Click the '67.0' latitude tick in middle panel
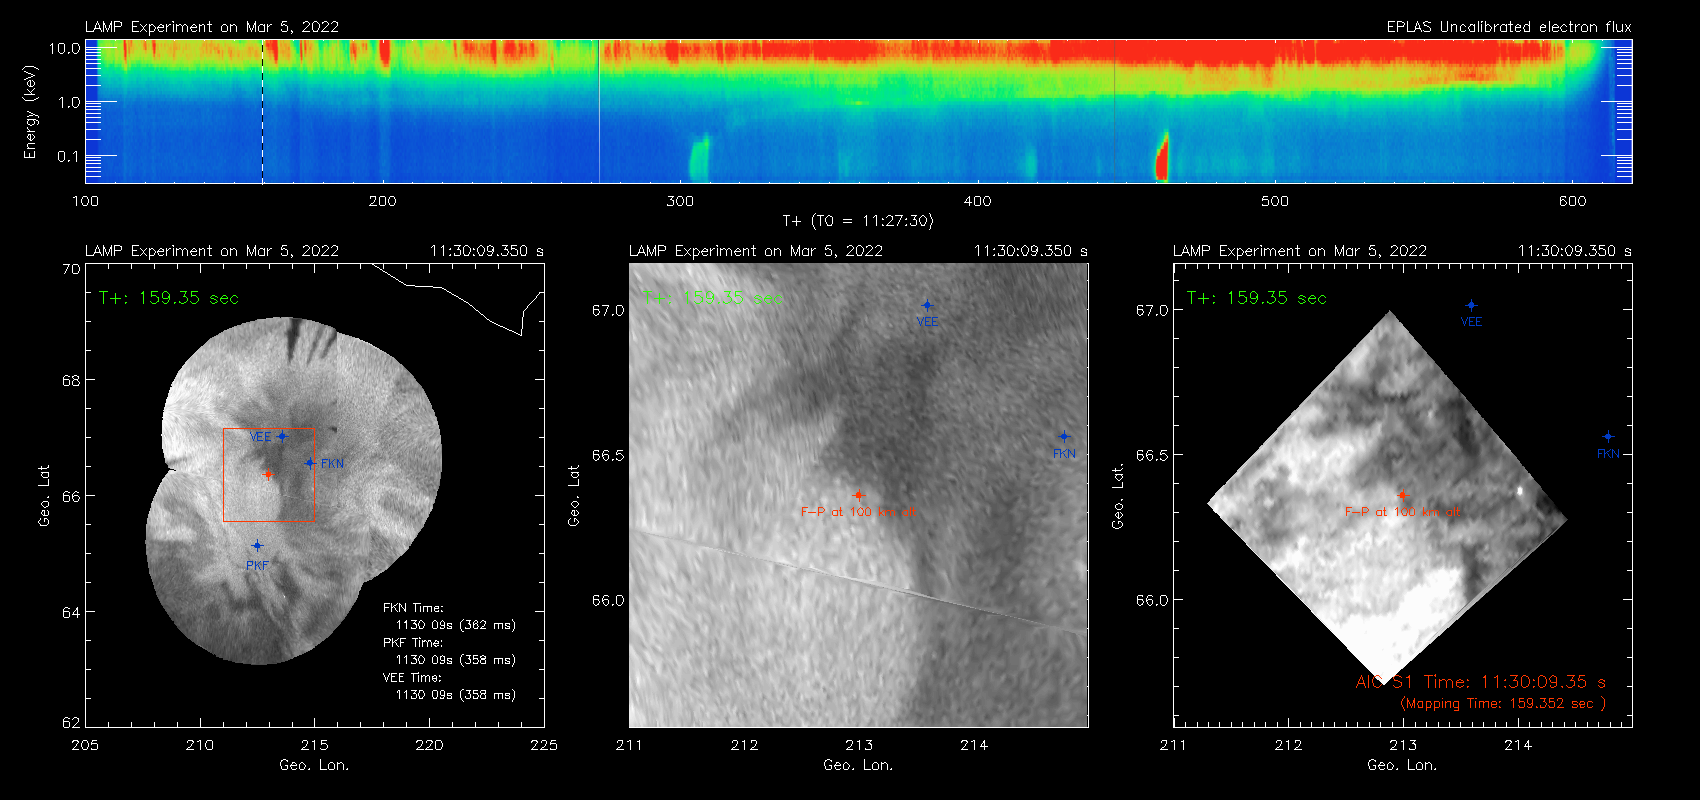The width and height of the screenshot is (1700, 800). [608, 311]
